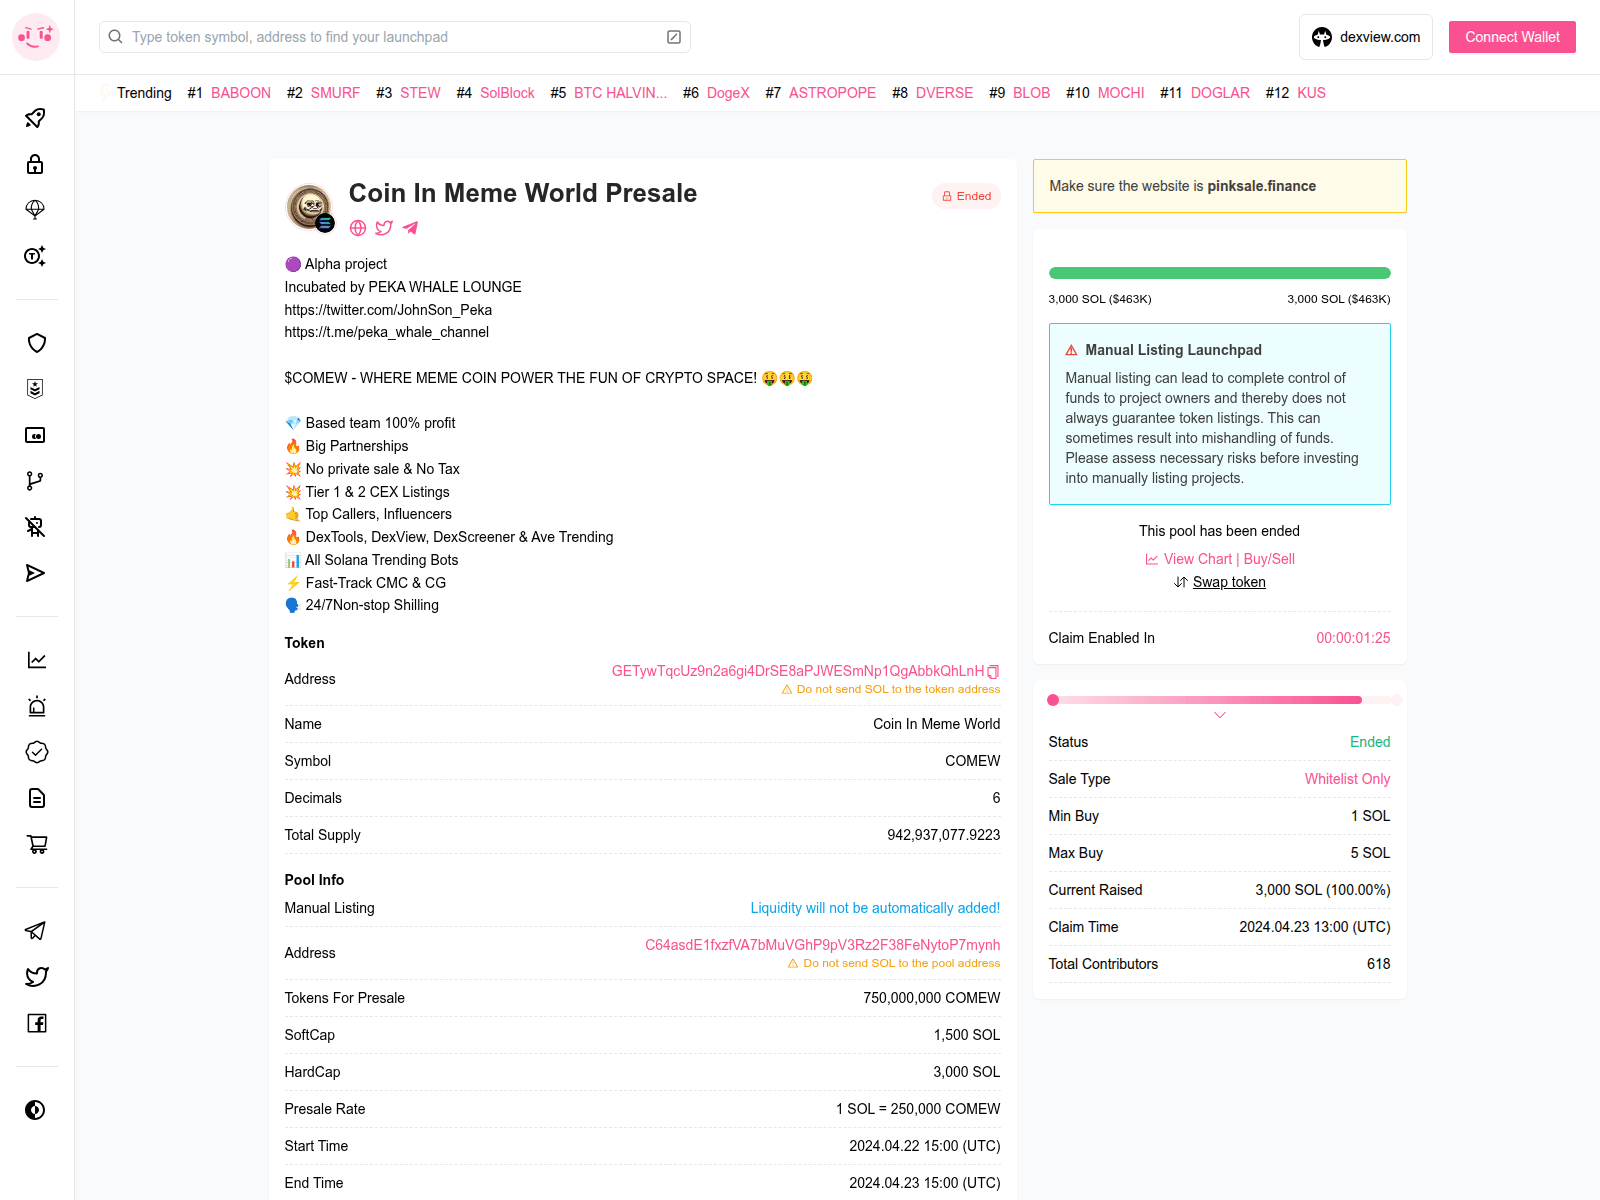Viewport: 1600px width, 1200px height.
Task: Open the token address GETywTqc link
Action: pos(798,671)
